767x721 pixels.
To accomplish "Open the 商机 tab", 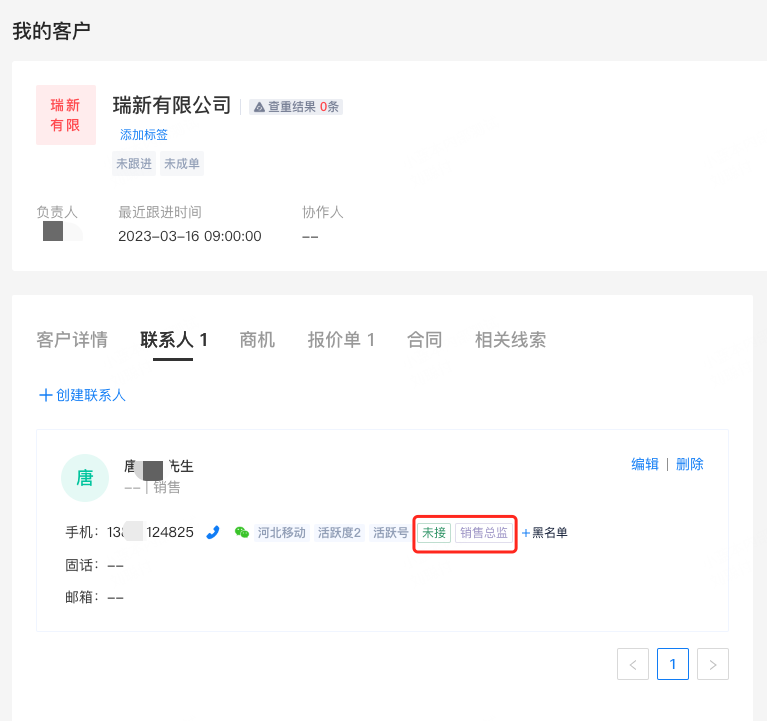I will tap(257, 340).
